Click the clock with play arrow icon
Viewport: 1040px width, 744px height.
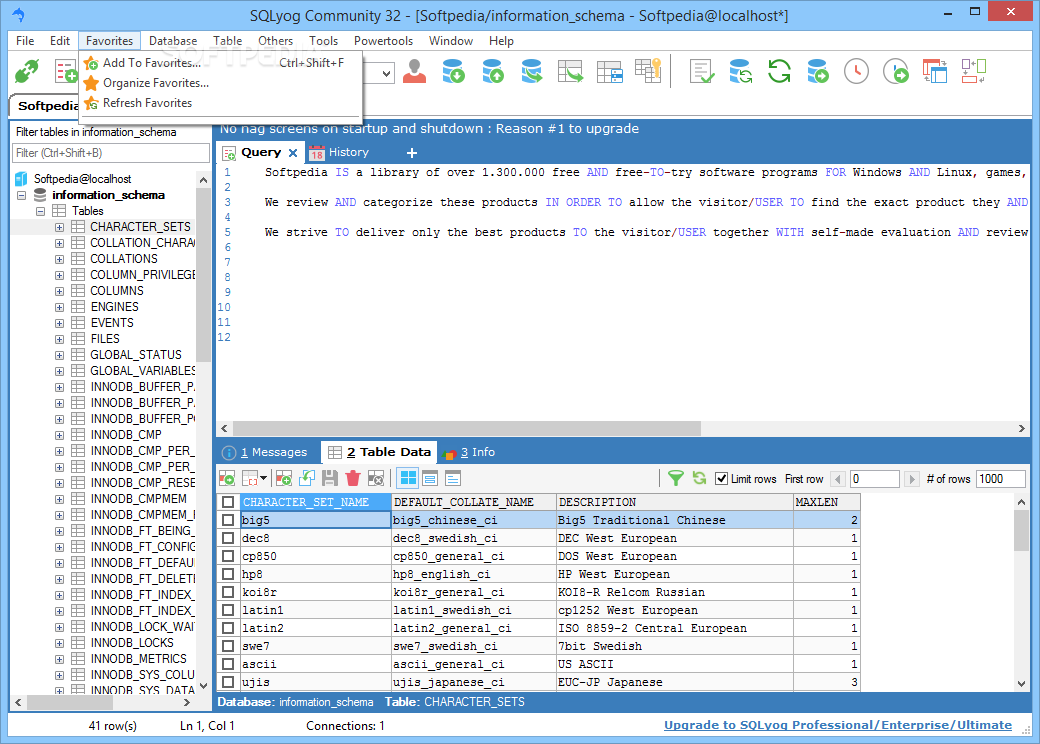pyautogui.click(x=895, y=71)
